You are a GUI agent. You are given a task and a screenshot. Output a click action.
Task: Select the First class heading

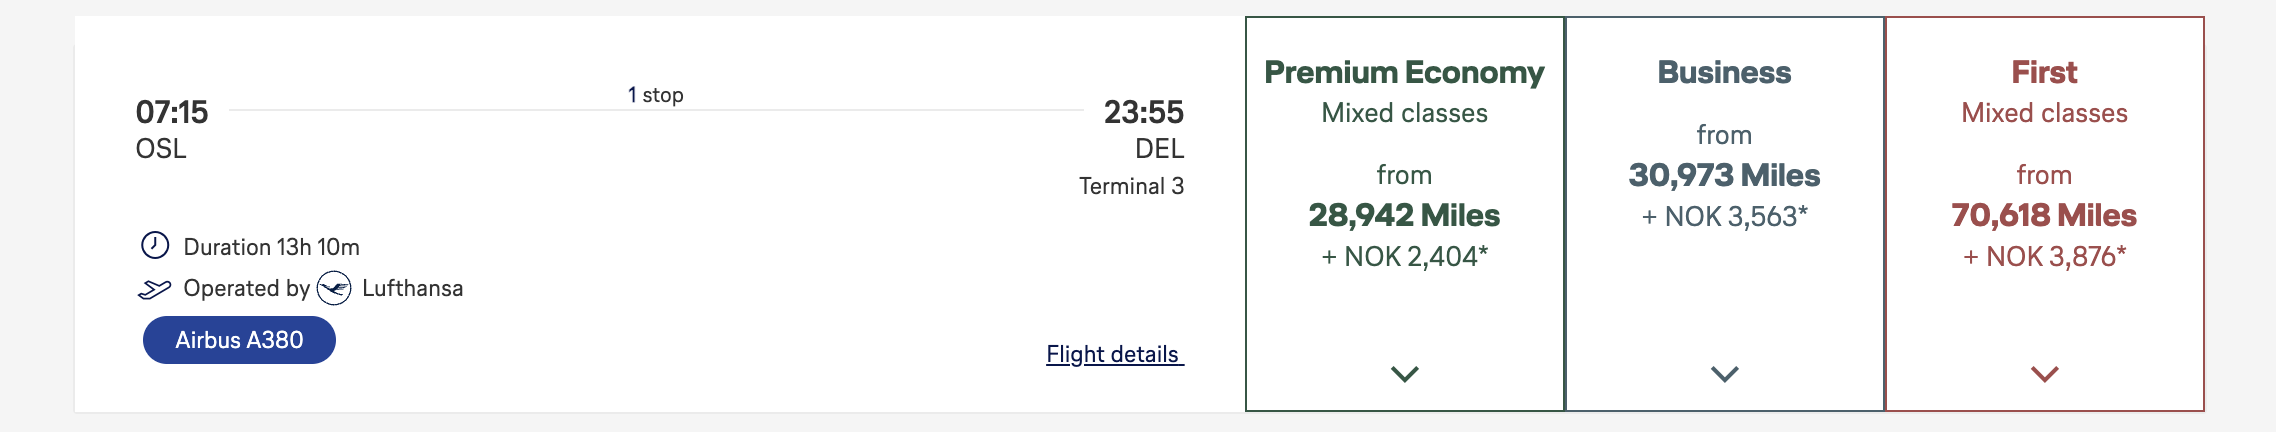(2044, 72)
